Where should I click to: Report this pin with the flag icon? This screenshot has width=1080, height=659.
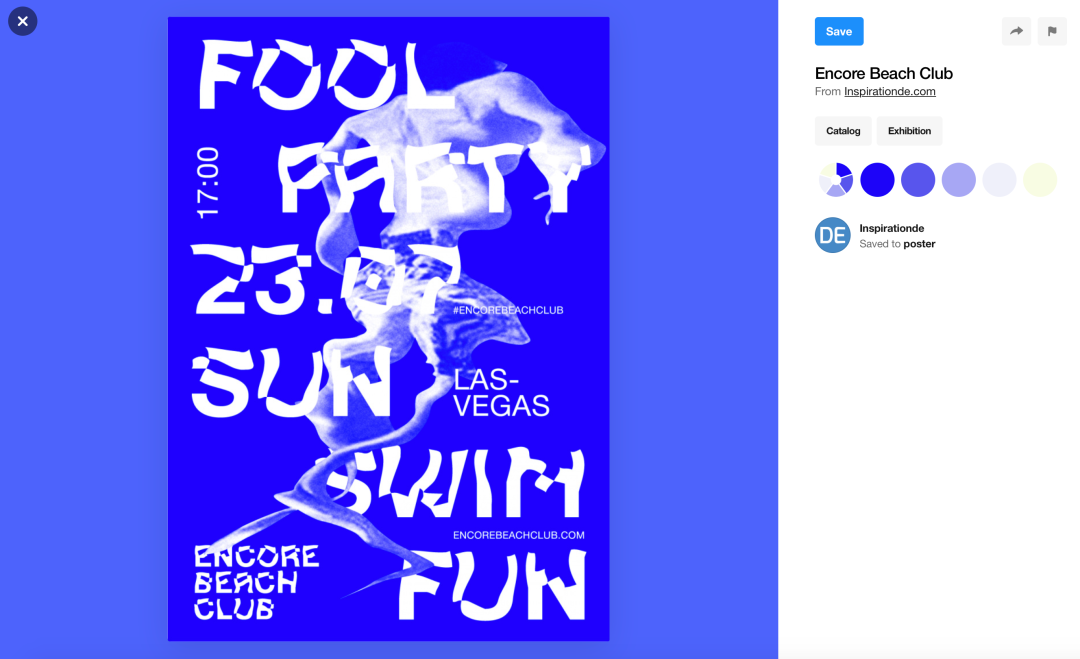click(x=1052, y=31)
